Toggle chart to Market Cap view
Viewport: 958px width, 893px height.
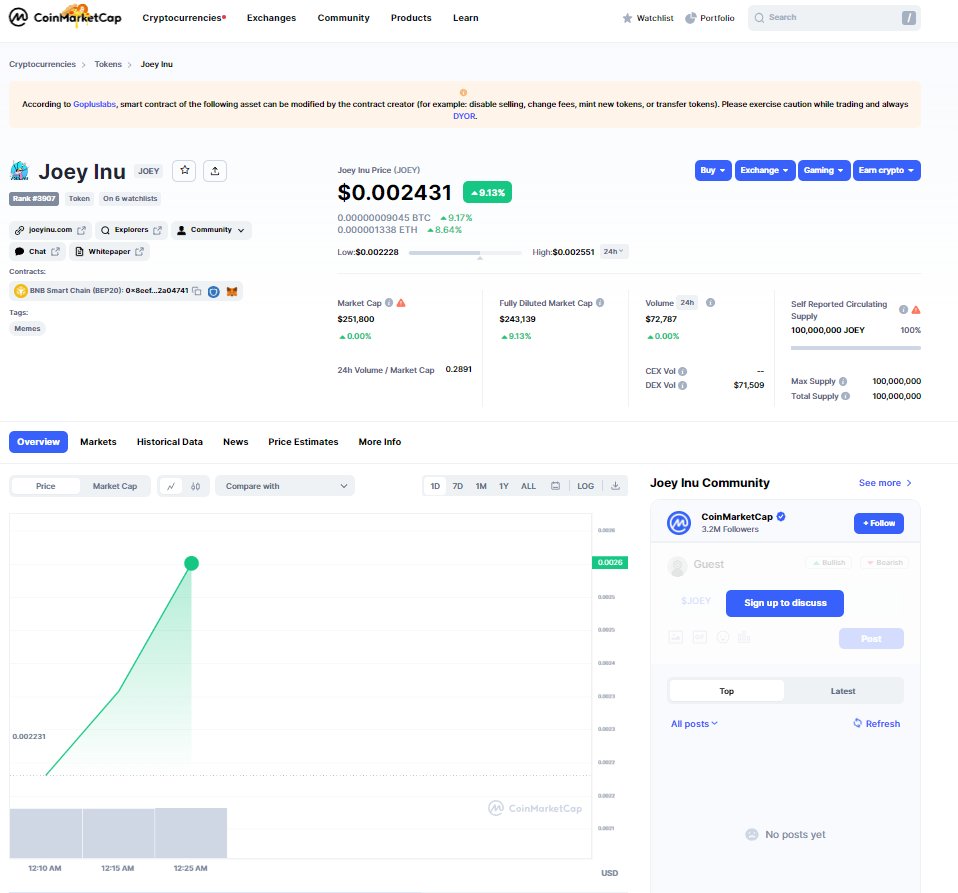click(115, 486)
